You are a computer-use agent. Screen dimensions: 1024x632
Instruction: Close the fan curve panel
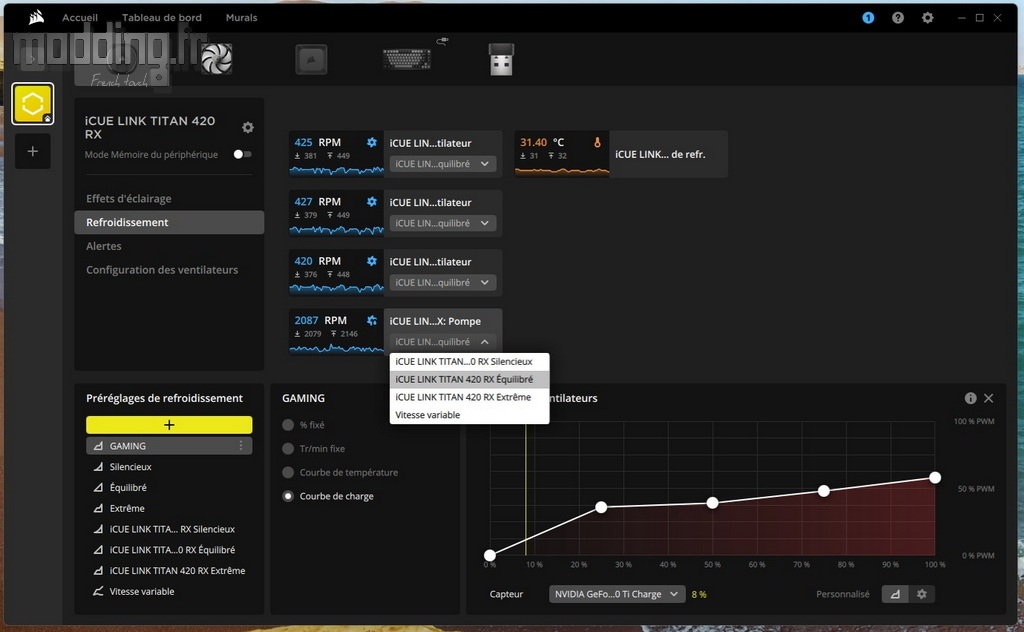(989, 398)
